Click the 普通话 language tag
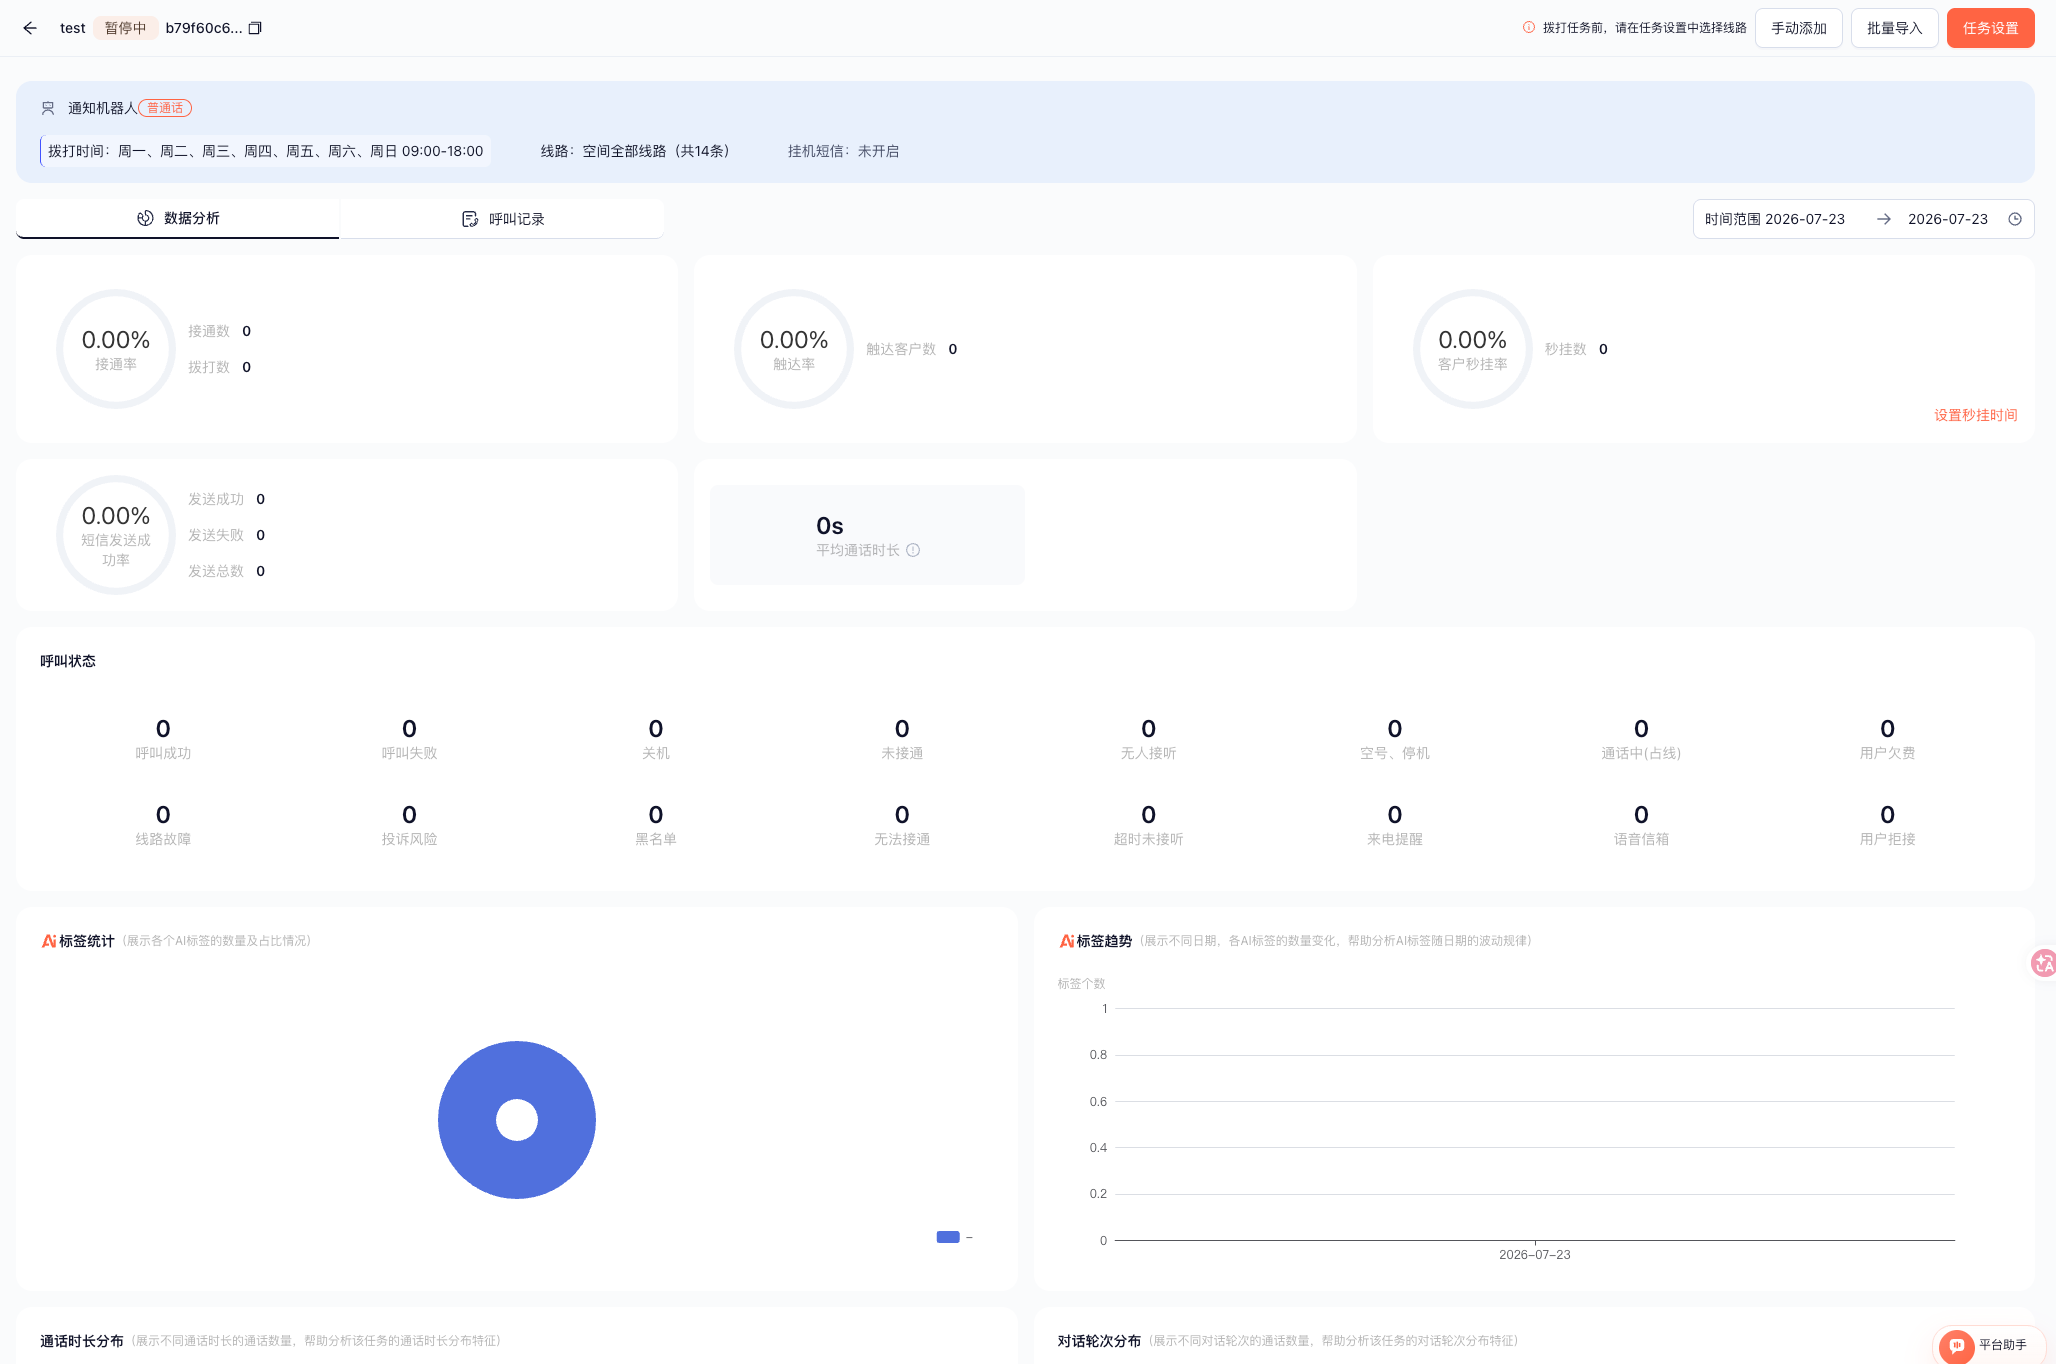The width and height of the screenshot is (2056, 1364). click(165, 108)
